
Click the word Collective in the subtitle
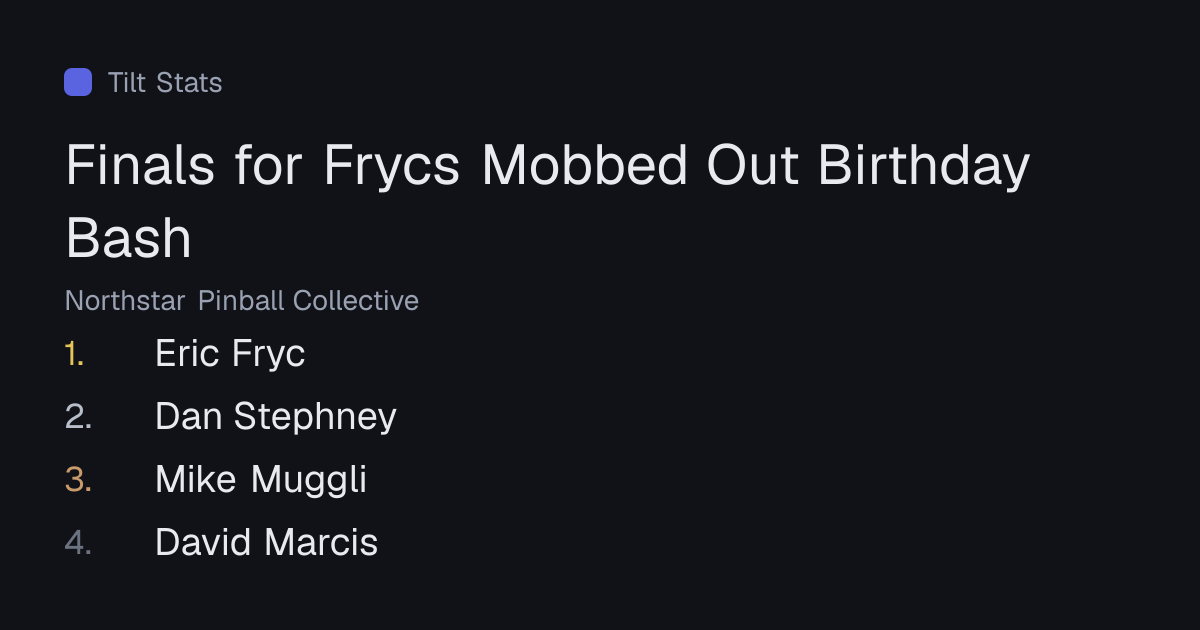(356, 300)
